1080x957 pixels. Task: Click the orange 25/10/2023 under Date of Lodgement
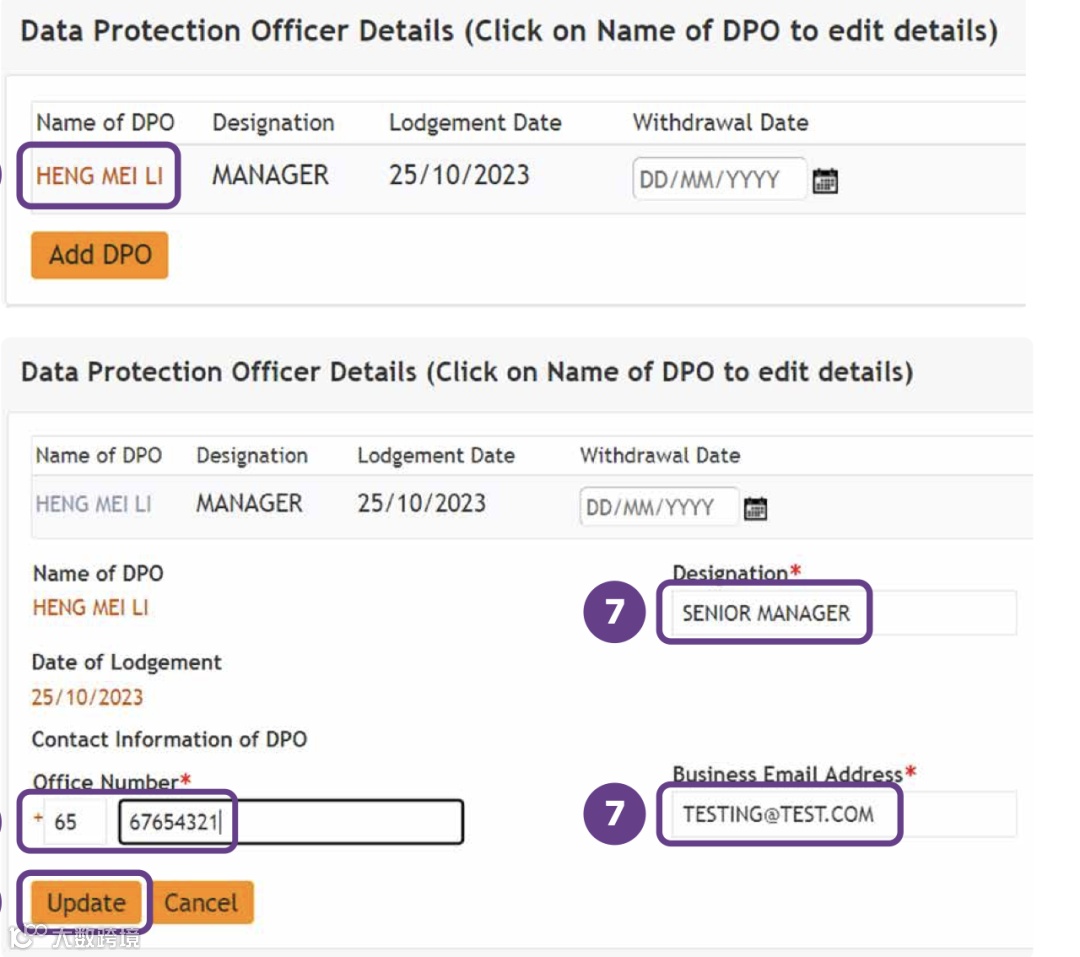(87, 697)
